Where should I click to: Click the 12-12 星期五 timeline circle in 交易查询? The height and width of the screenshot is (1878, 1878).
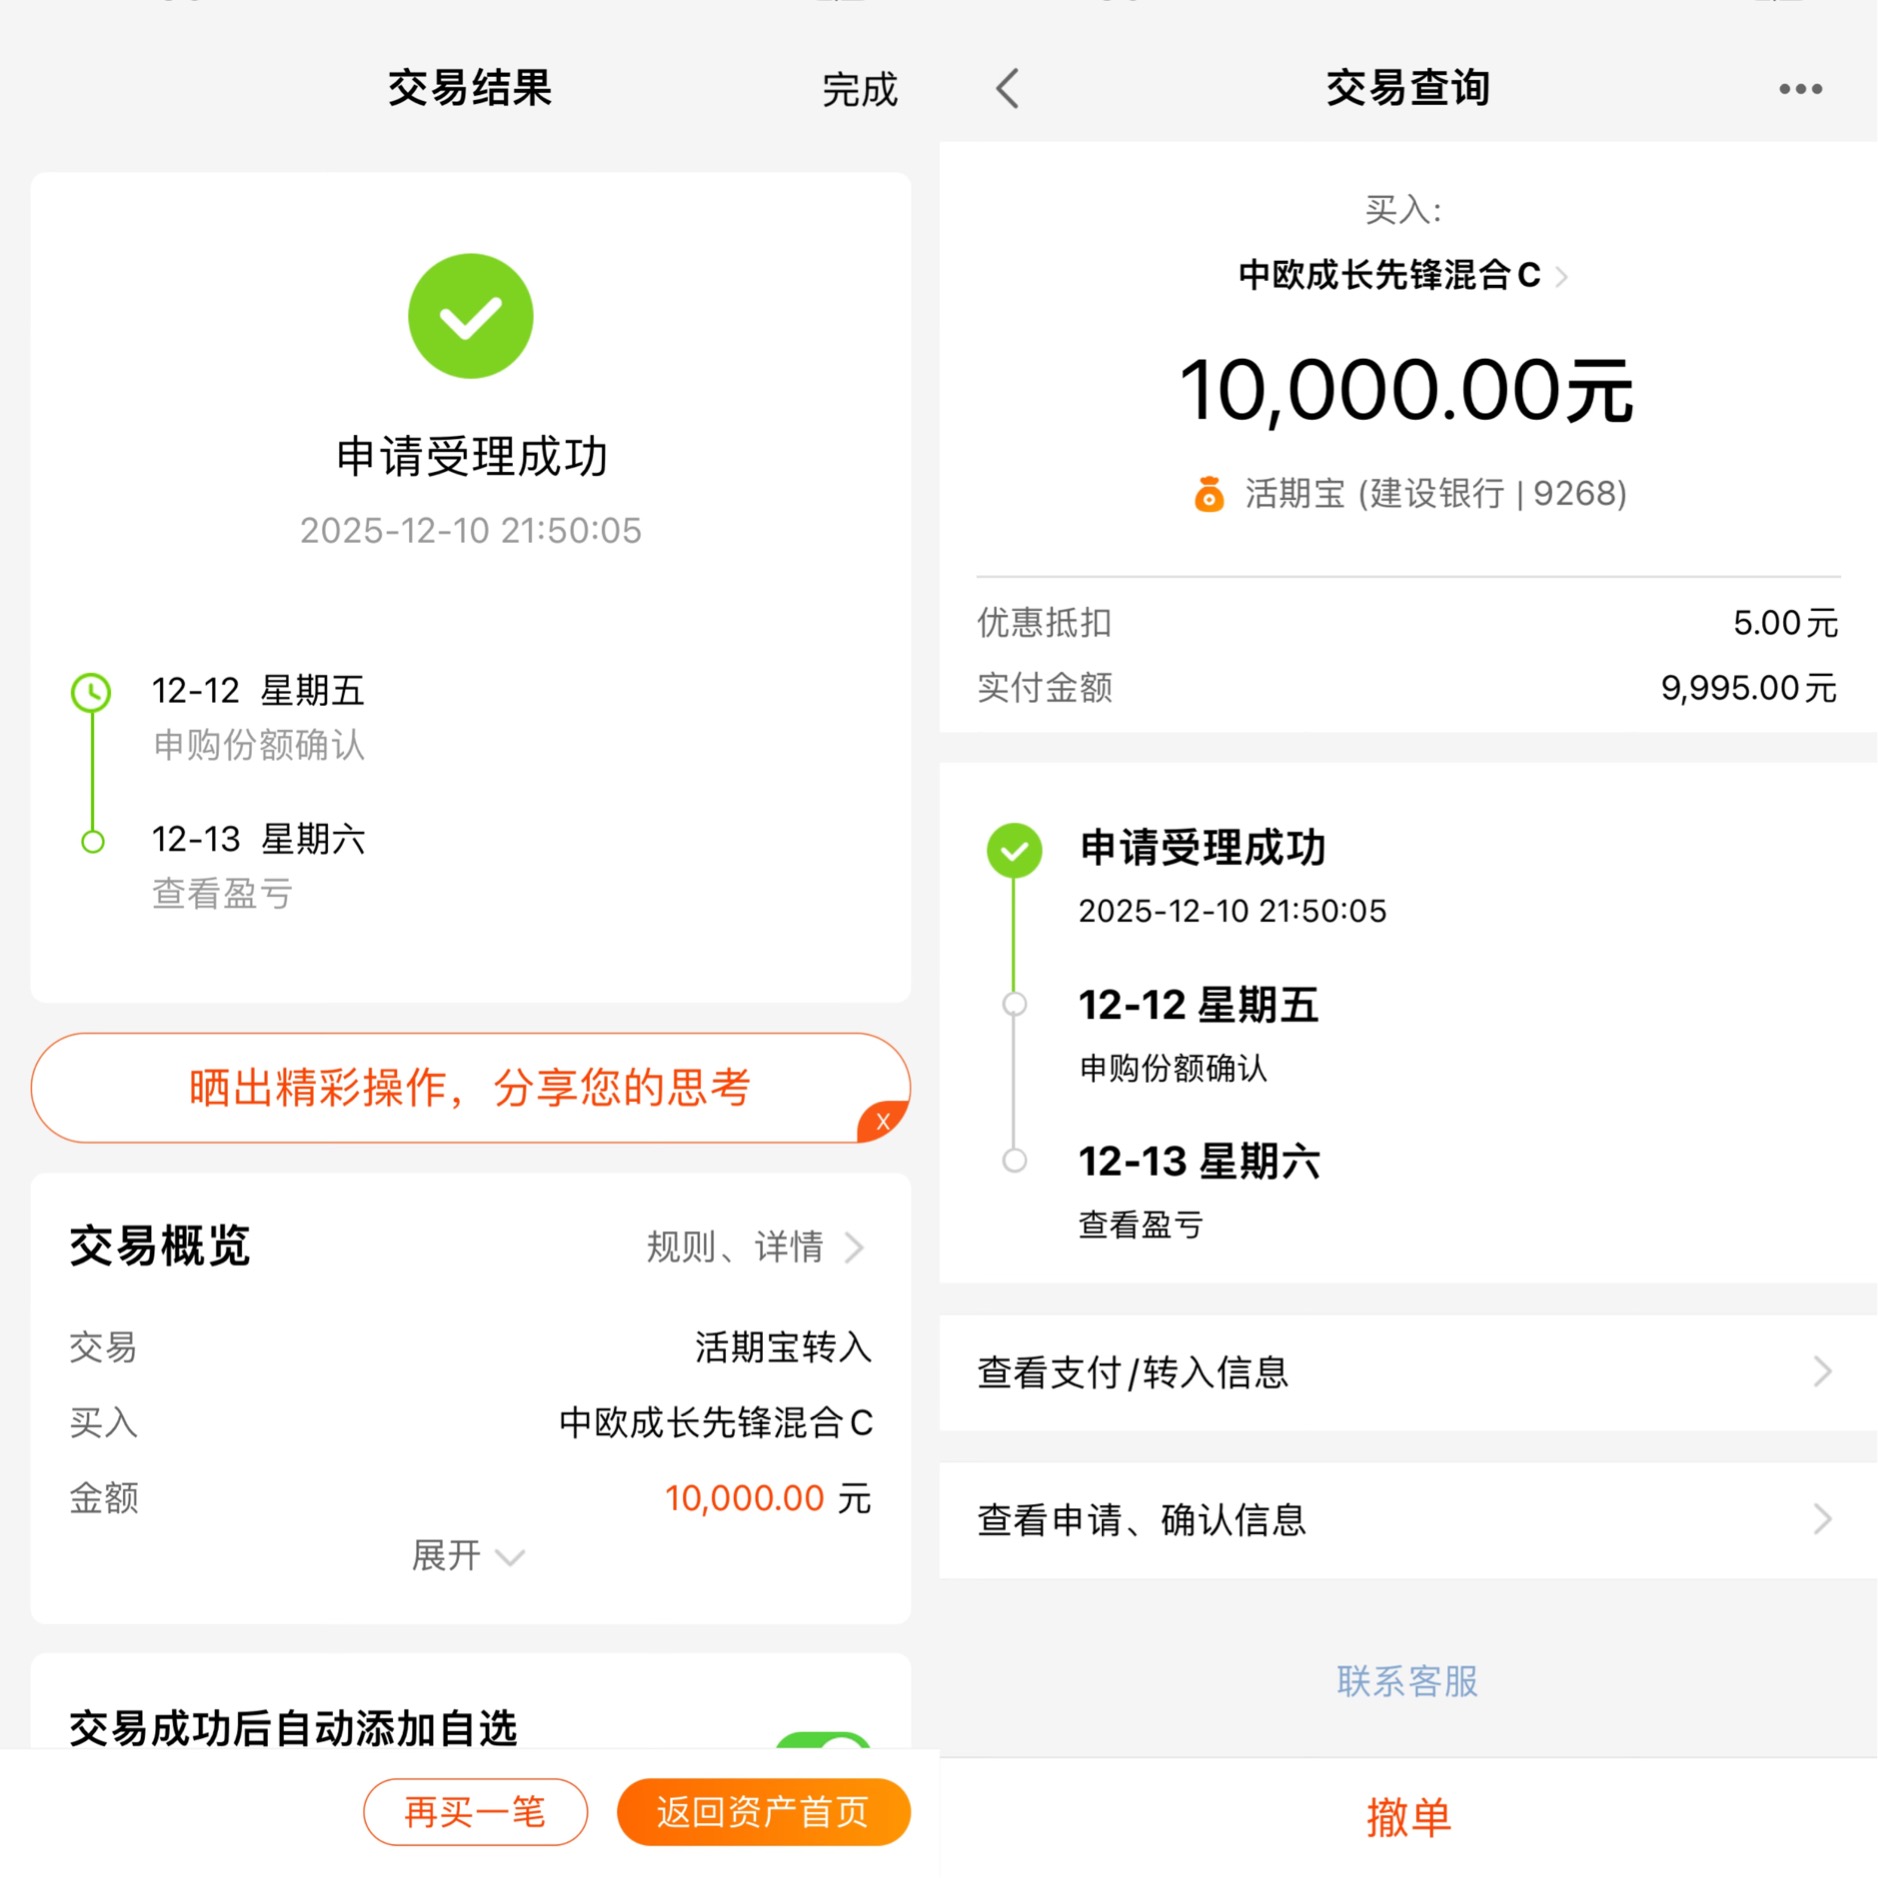click(1014, 1004)
